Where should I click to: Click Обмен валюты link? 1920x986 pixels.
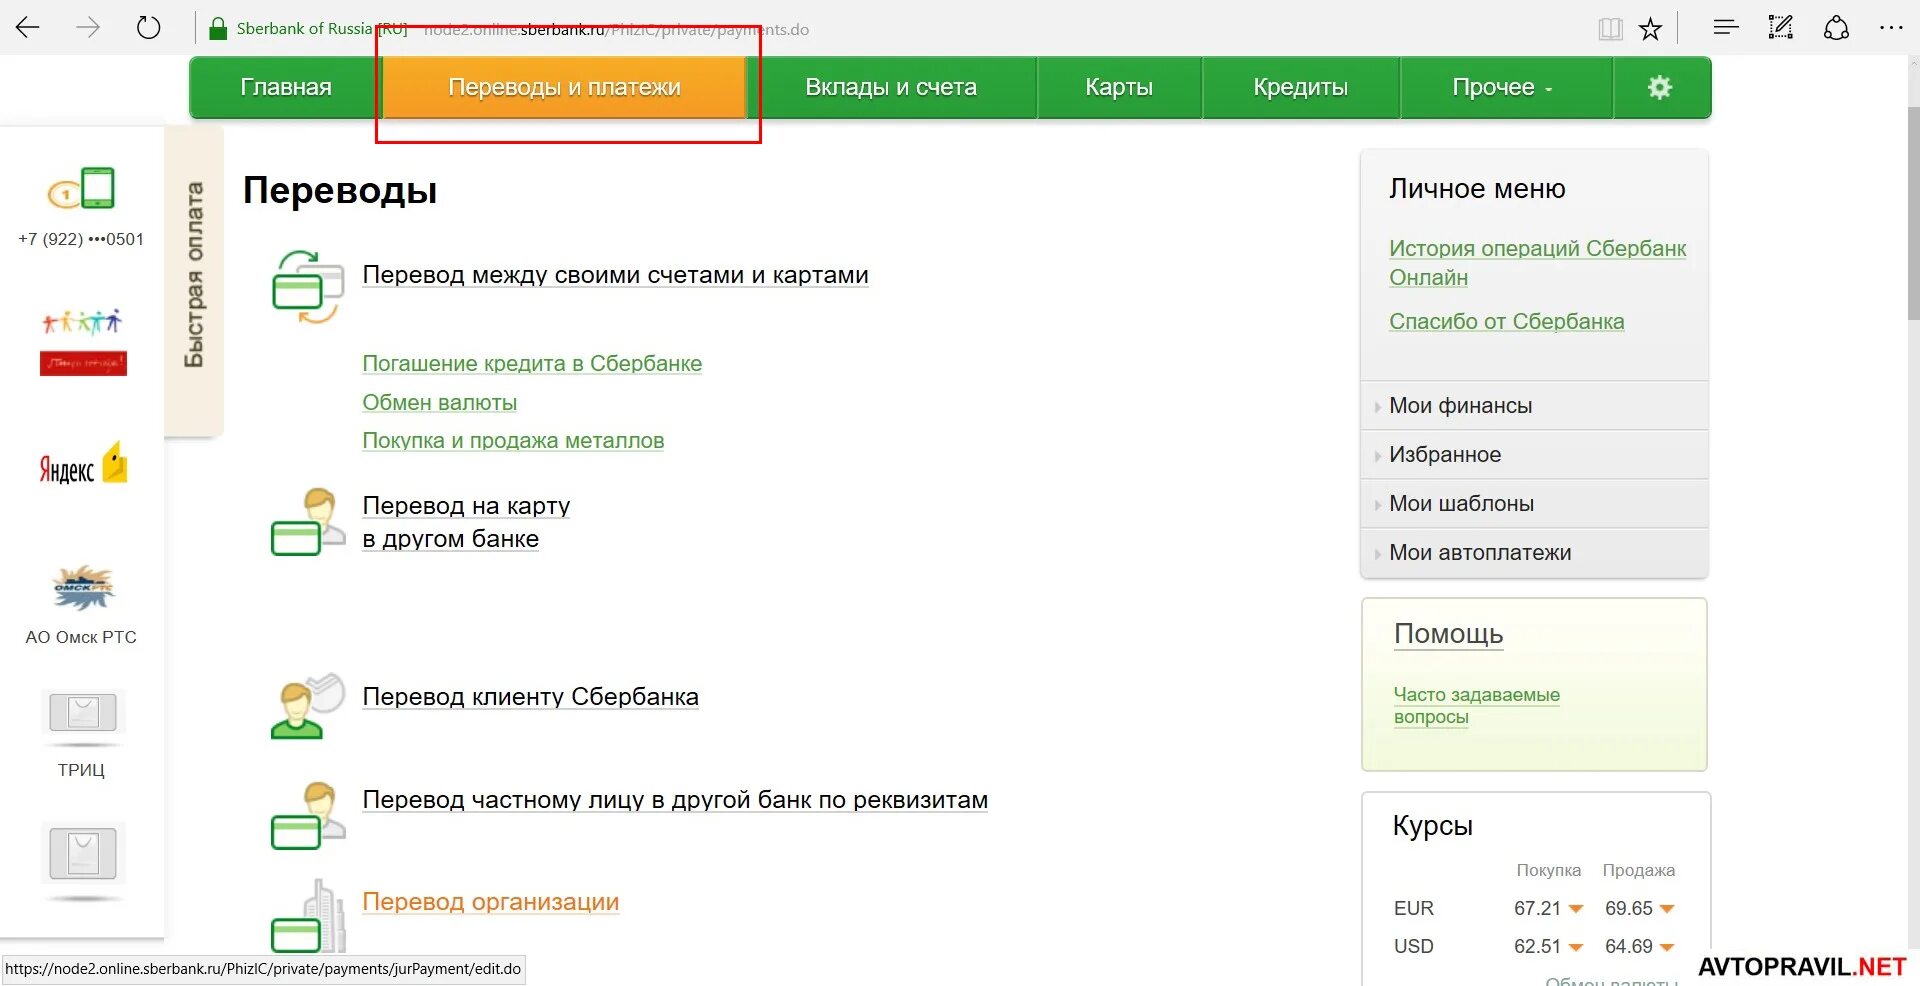439,403
